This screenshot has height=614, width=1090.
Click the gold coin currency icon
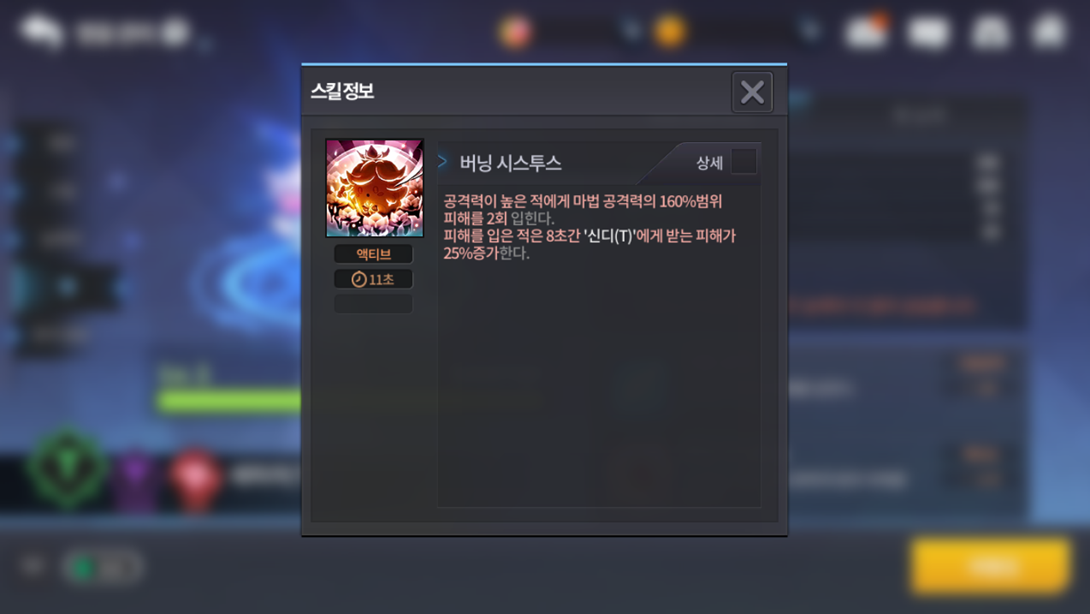point(669,31)
